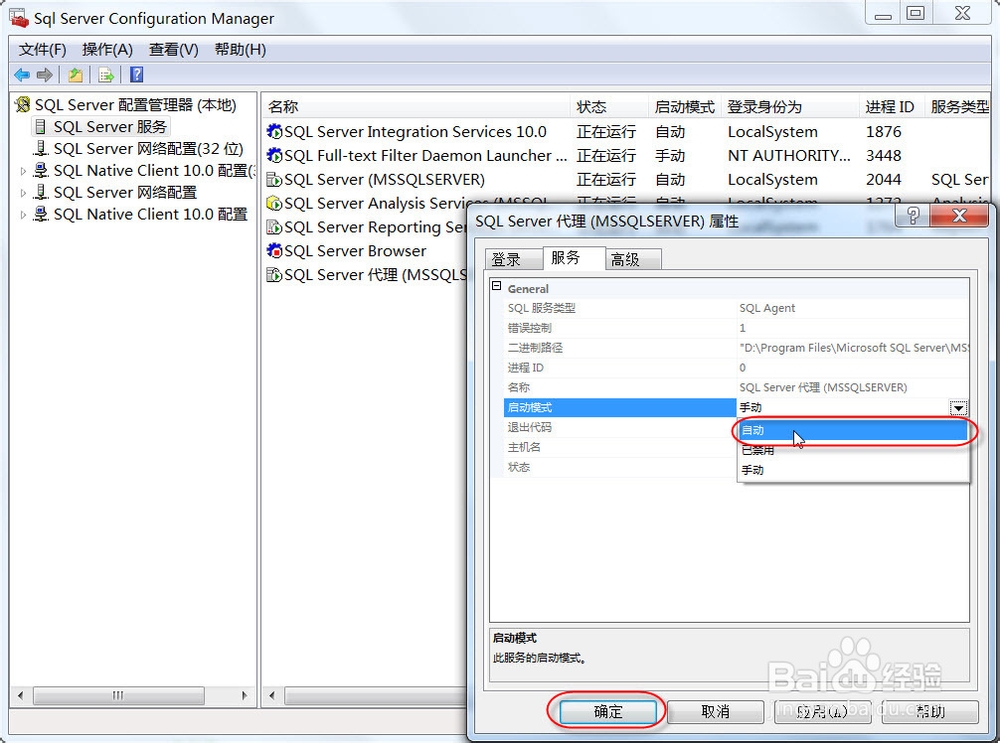Screen dimensions: 1000x743
Task: Choose 已禁用 in the startup mode list
Action: pos(853,450)
